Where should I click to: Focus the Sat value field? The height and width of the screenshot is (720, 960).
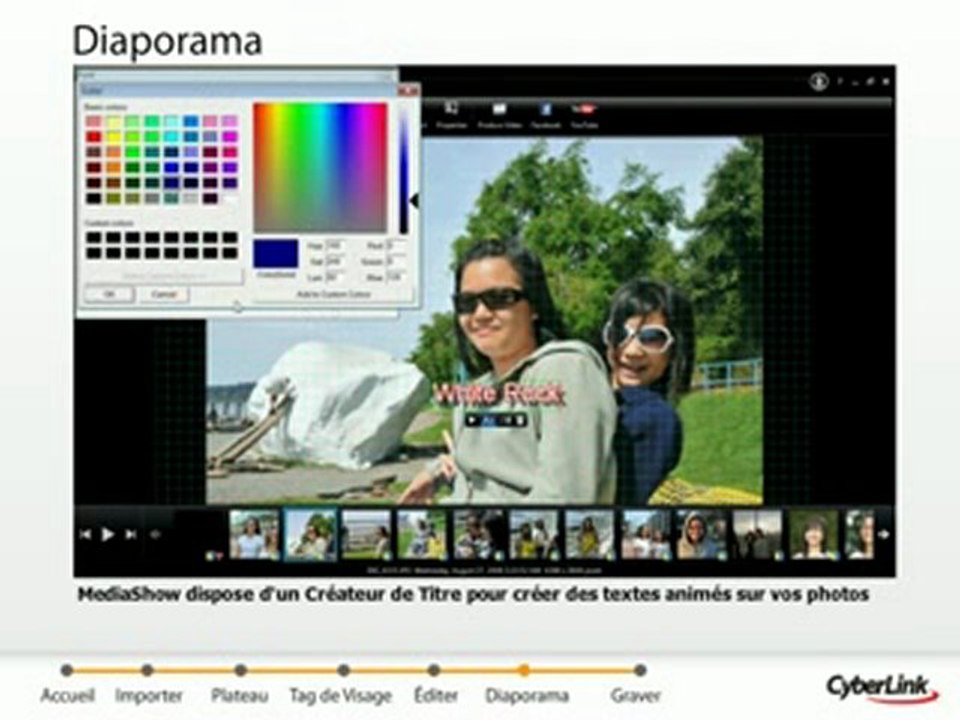click(x=336, y=261)
